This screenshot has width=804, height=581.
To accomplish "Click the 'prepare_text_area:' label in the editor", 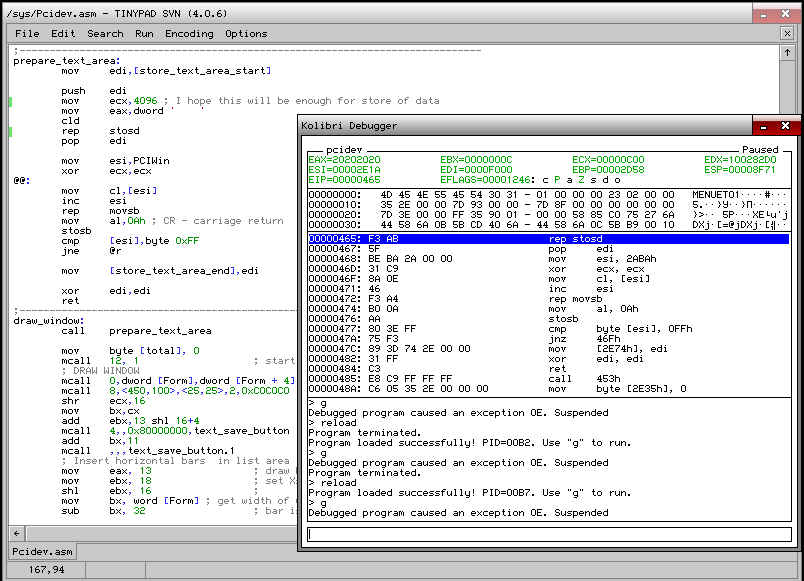I will 66,61.
